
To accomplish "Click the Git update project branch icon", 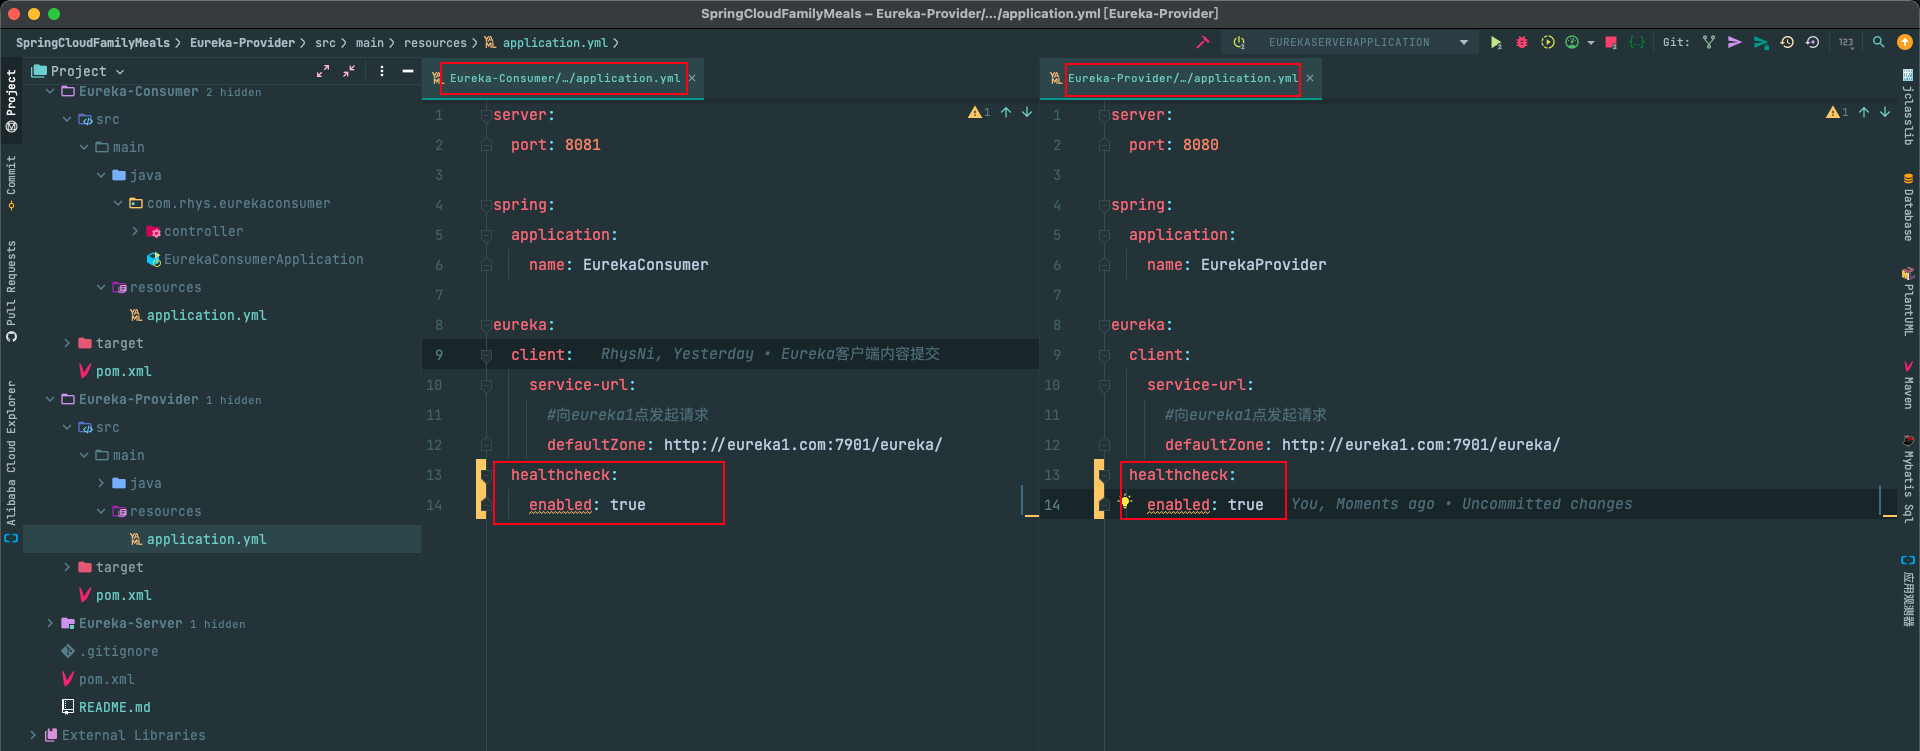I will tap(1709, 42).
